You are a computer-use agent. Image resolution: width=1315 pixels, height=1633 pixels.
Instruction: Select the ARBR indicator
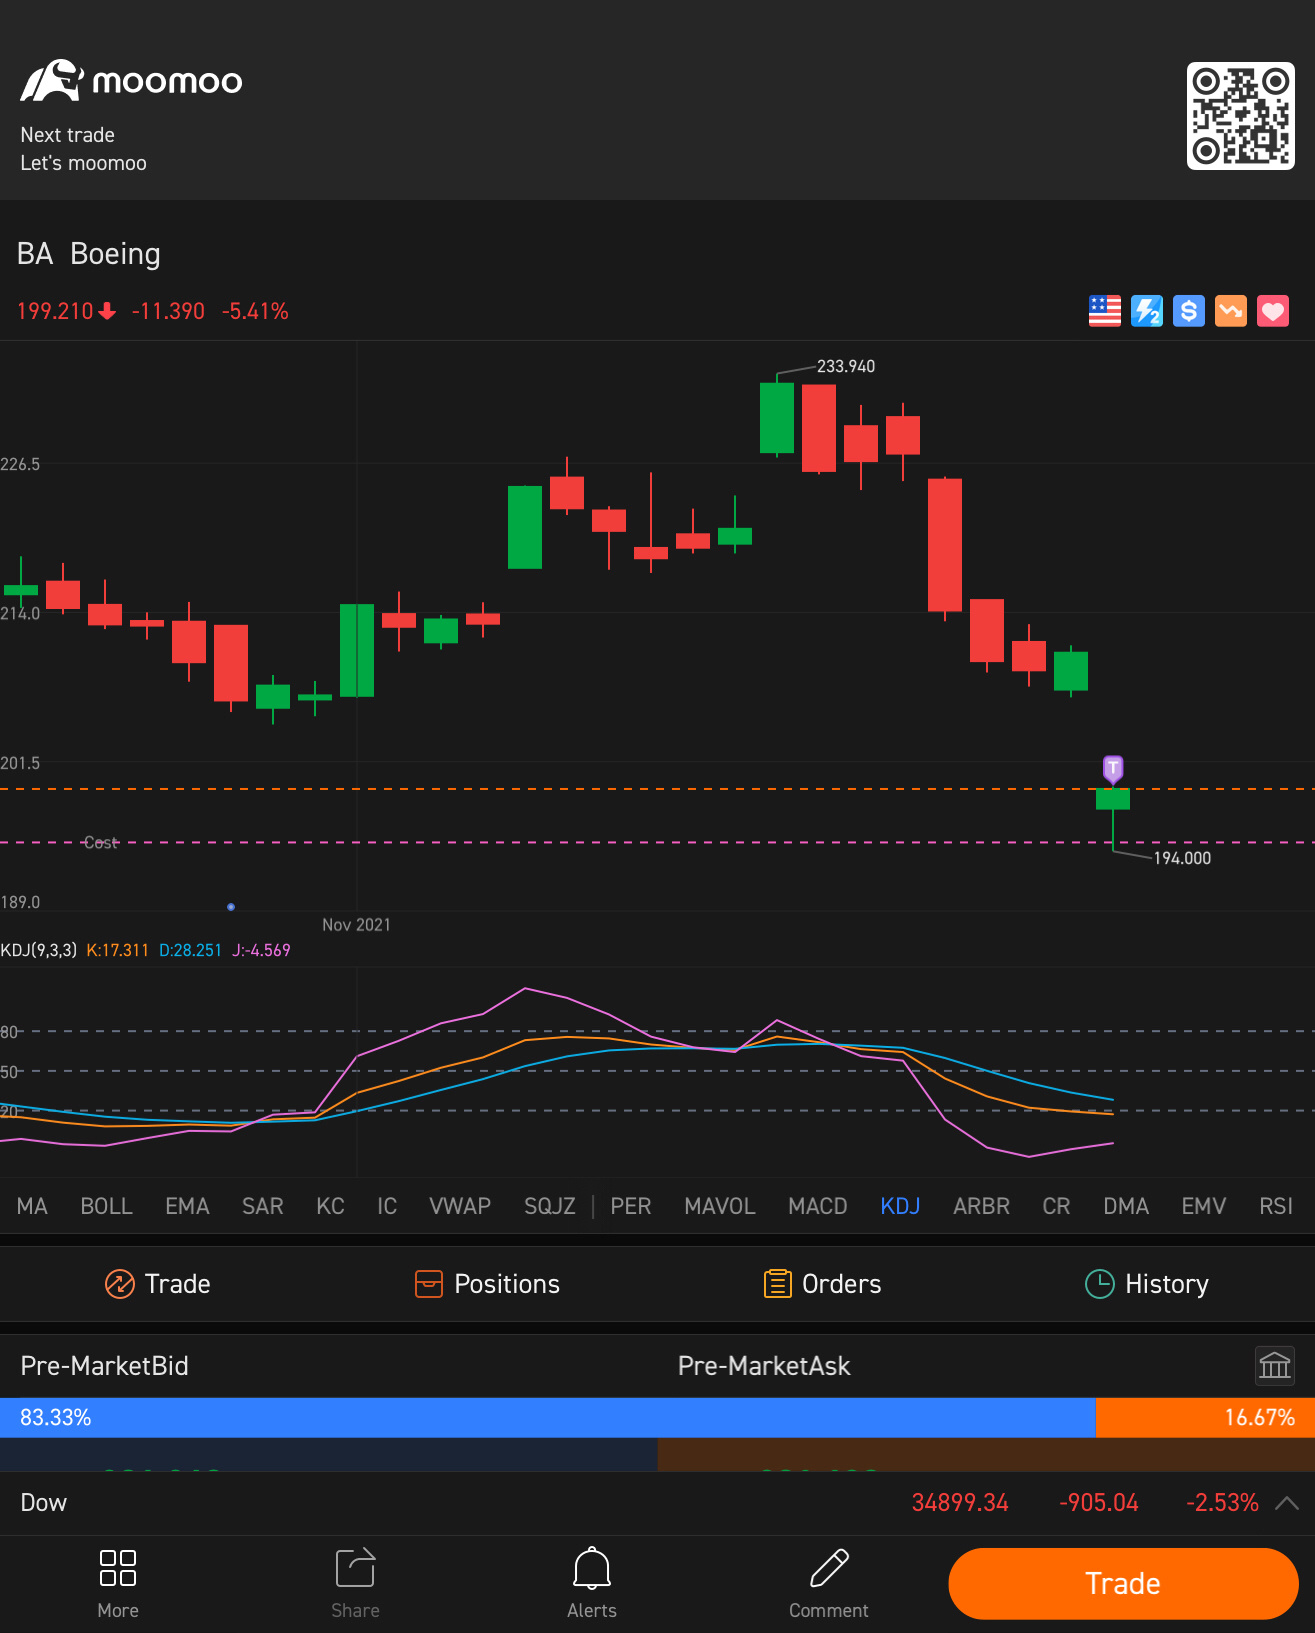pyautogui.click(x=981, y=1206)
